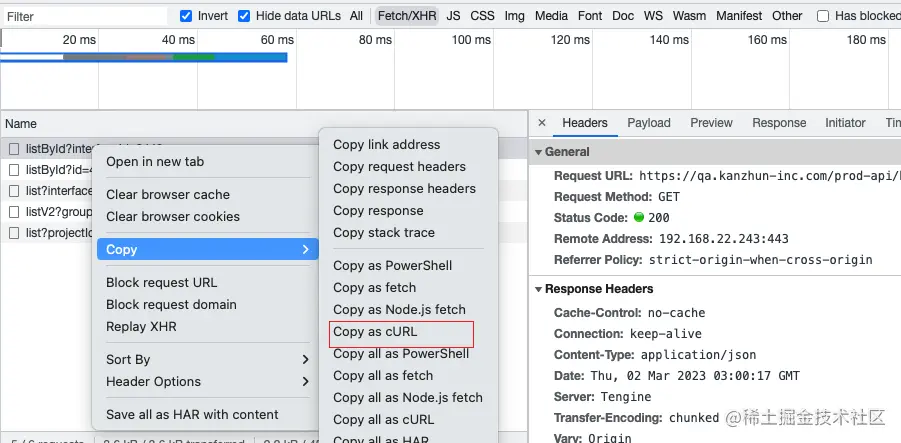Viewport: 901px width, 443px height.
Task: Expand the Sort By submenu
Action: pyautogui.click(x=207, y=360)
